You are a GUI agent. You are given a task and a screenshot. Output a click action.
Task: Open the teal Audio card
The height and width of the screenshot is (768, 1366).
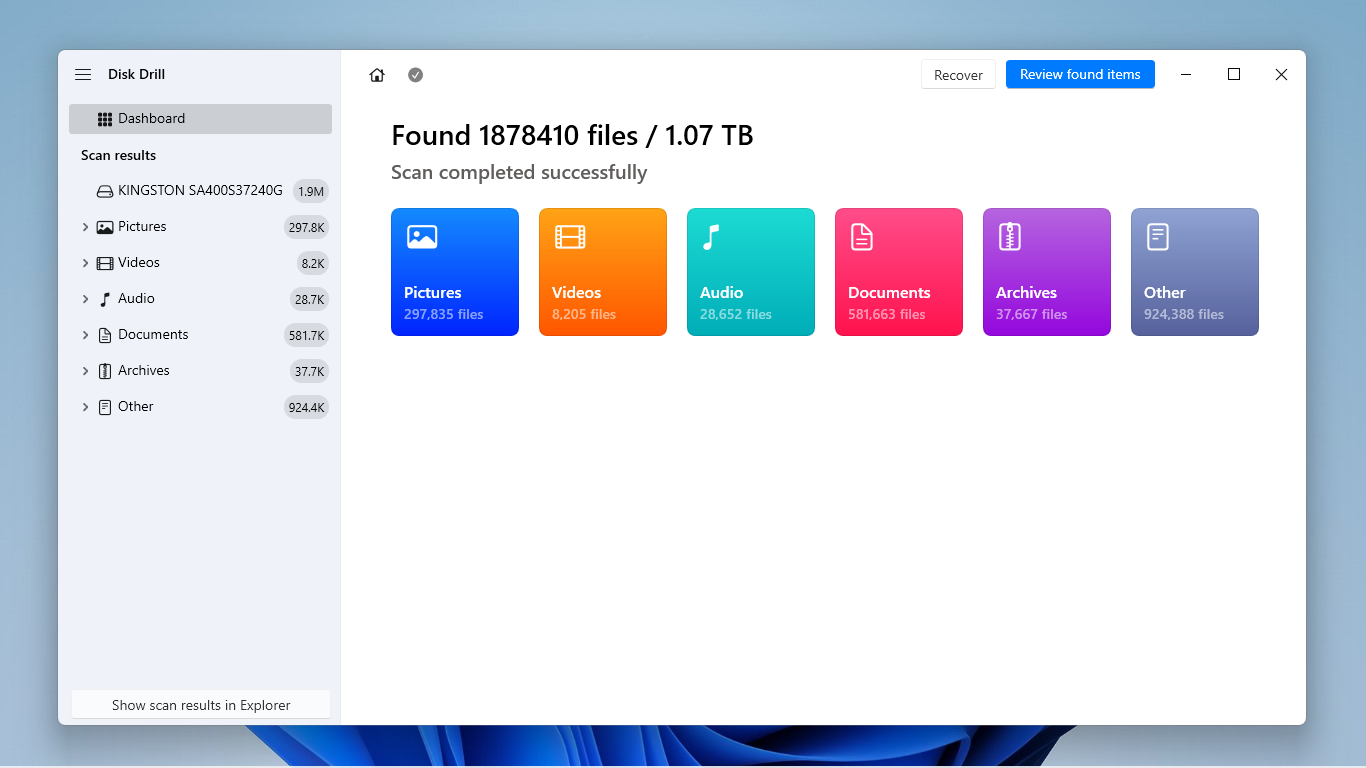pos(751,272)
